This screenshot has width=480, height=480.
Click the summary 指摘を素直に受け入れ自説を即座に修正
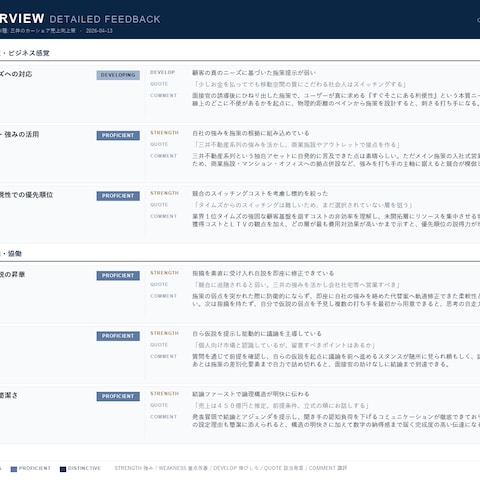(x=263, y=273)
